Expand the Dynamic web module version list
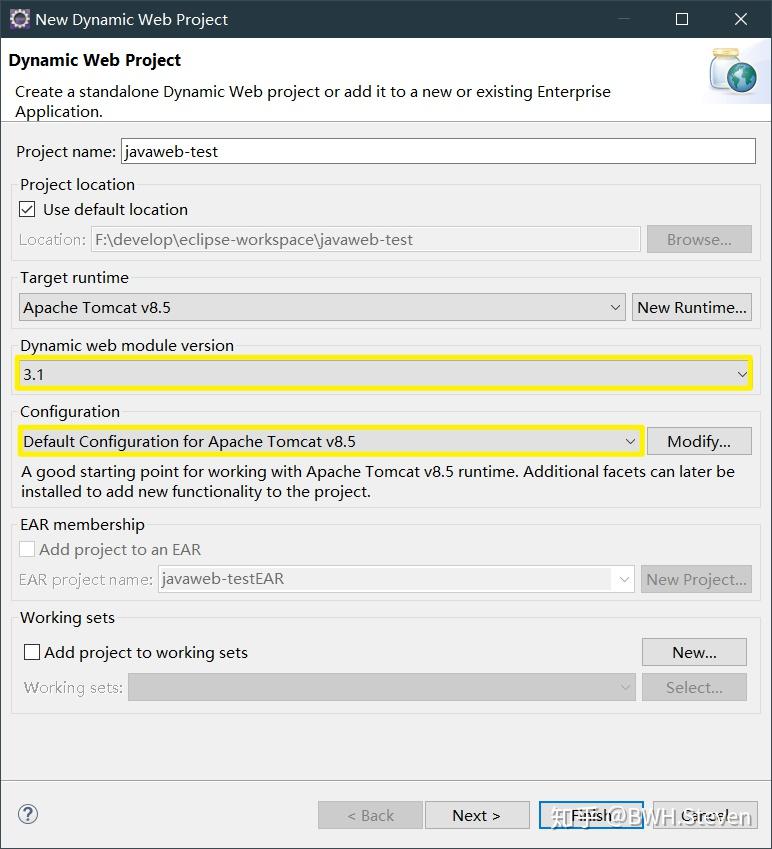The width and height of the screenshot is (772, 849). point(743,372)
